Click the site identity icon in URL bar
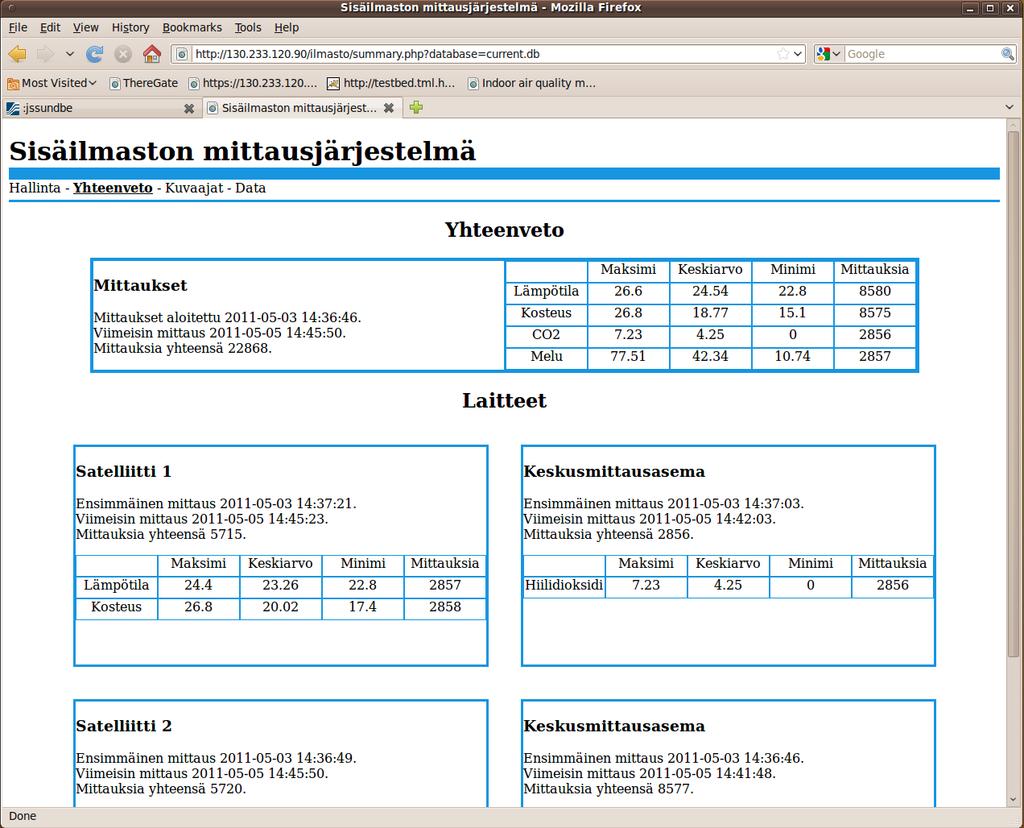Image resolution: width=1024 pixels, height=828 pixels. 183,54
